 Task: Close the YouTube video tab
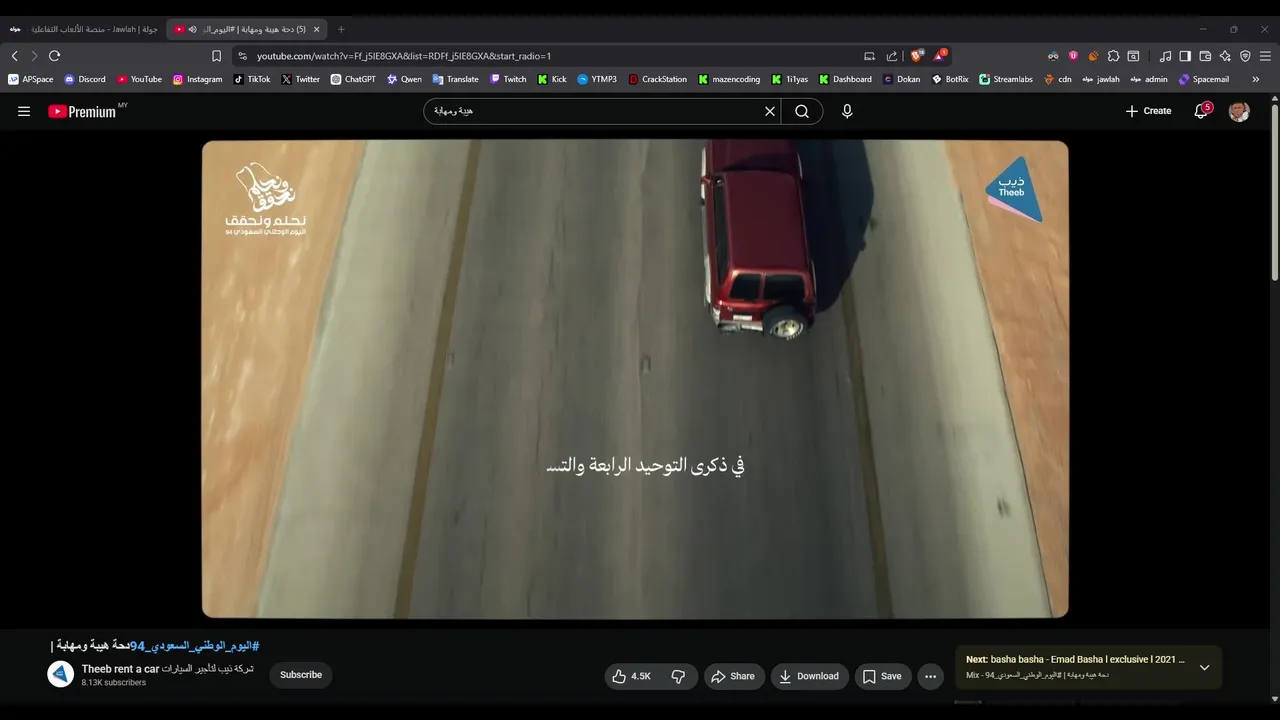[x=316, y=29]
